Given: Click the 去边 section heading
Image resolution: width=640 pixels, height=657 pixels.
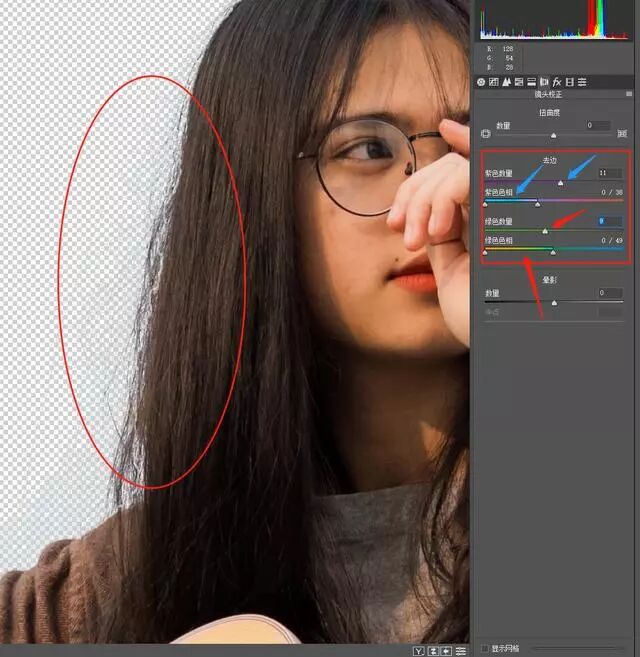Looking at the screenshot, I should point(549,160).
